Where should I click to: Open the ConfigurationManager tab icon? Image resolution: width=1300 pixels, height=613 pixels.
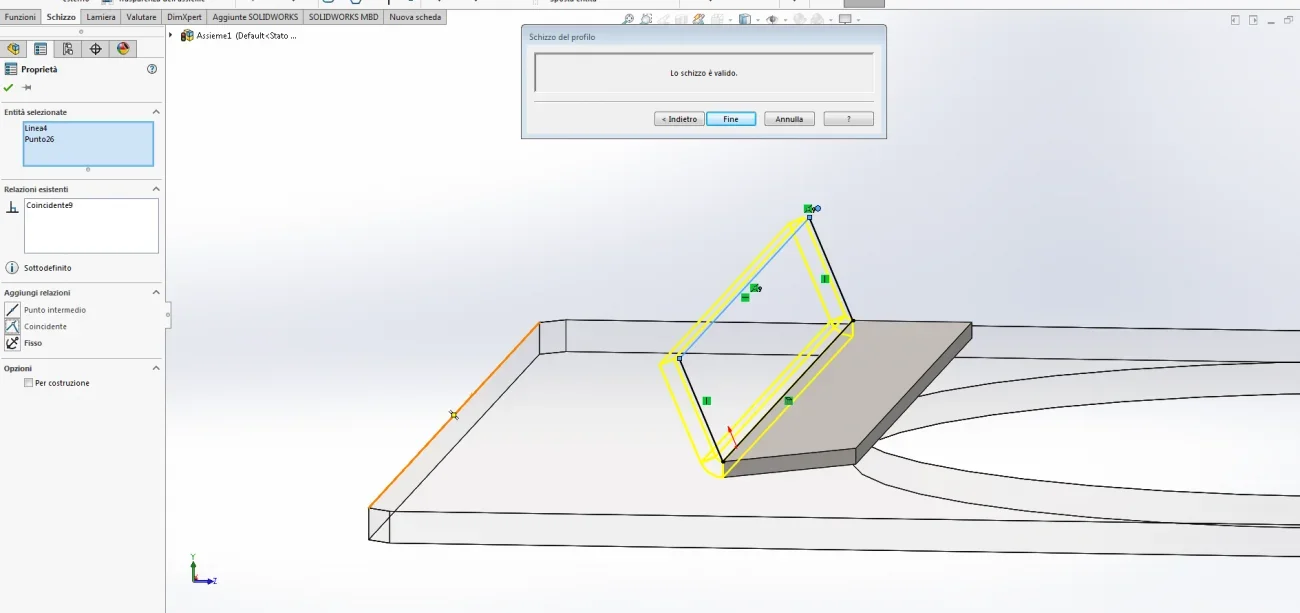tap(68, 48)
